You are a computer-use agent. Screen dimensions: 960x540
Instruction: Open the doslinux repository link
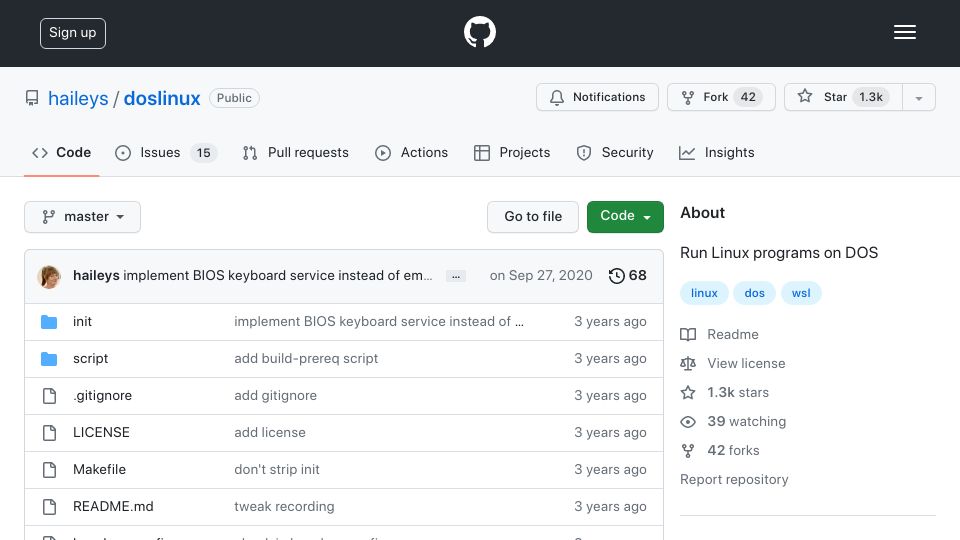(x=162, y=99)
